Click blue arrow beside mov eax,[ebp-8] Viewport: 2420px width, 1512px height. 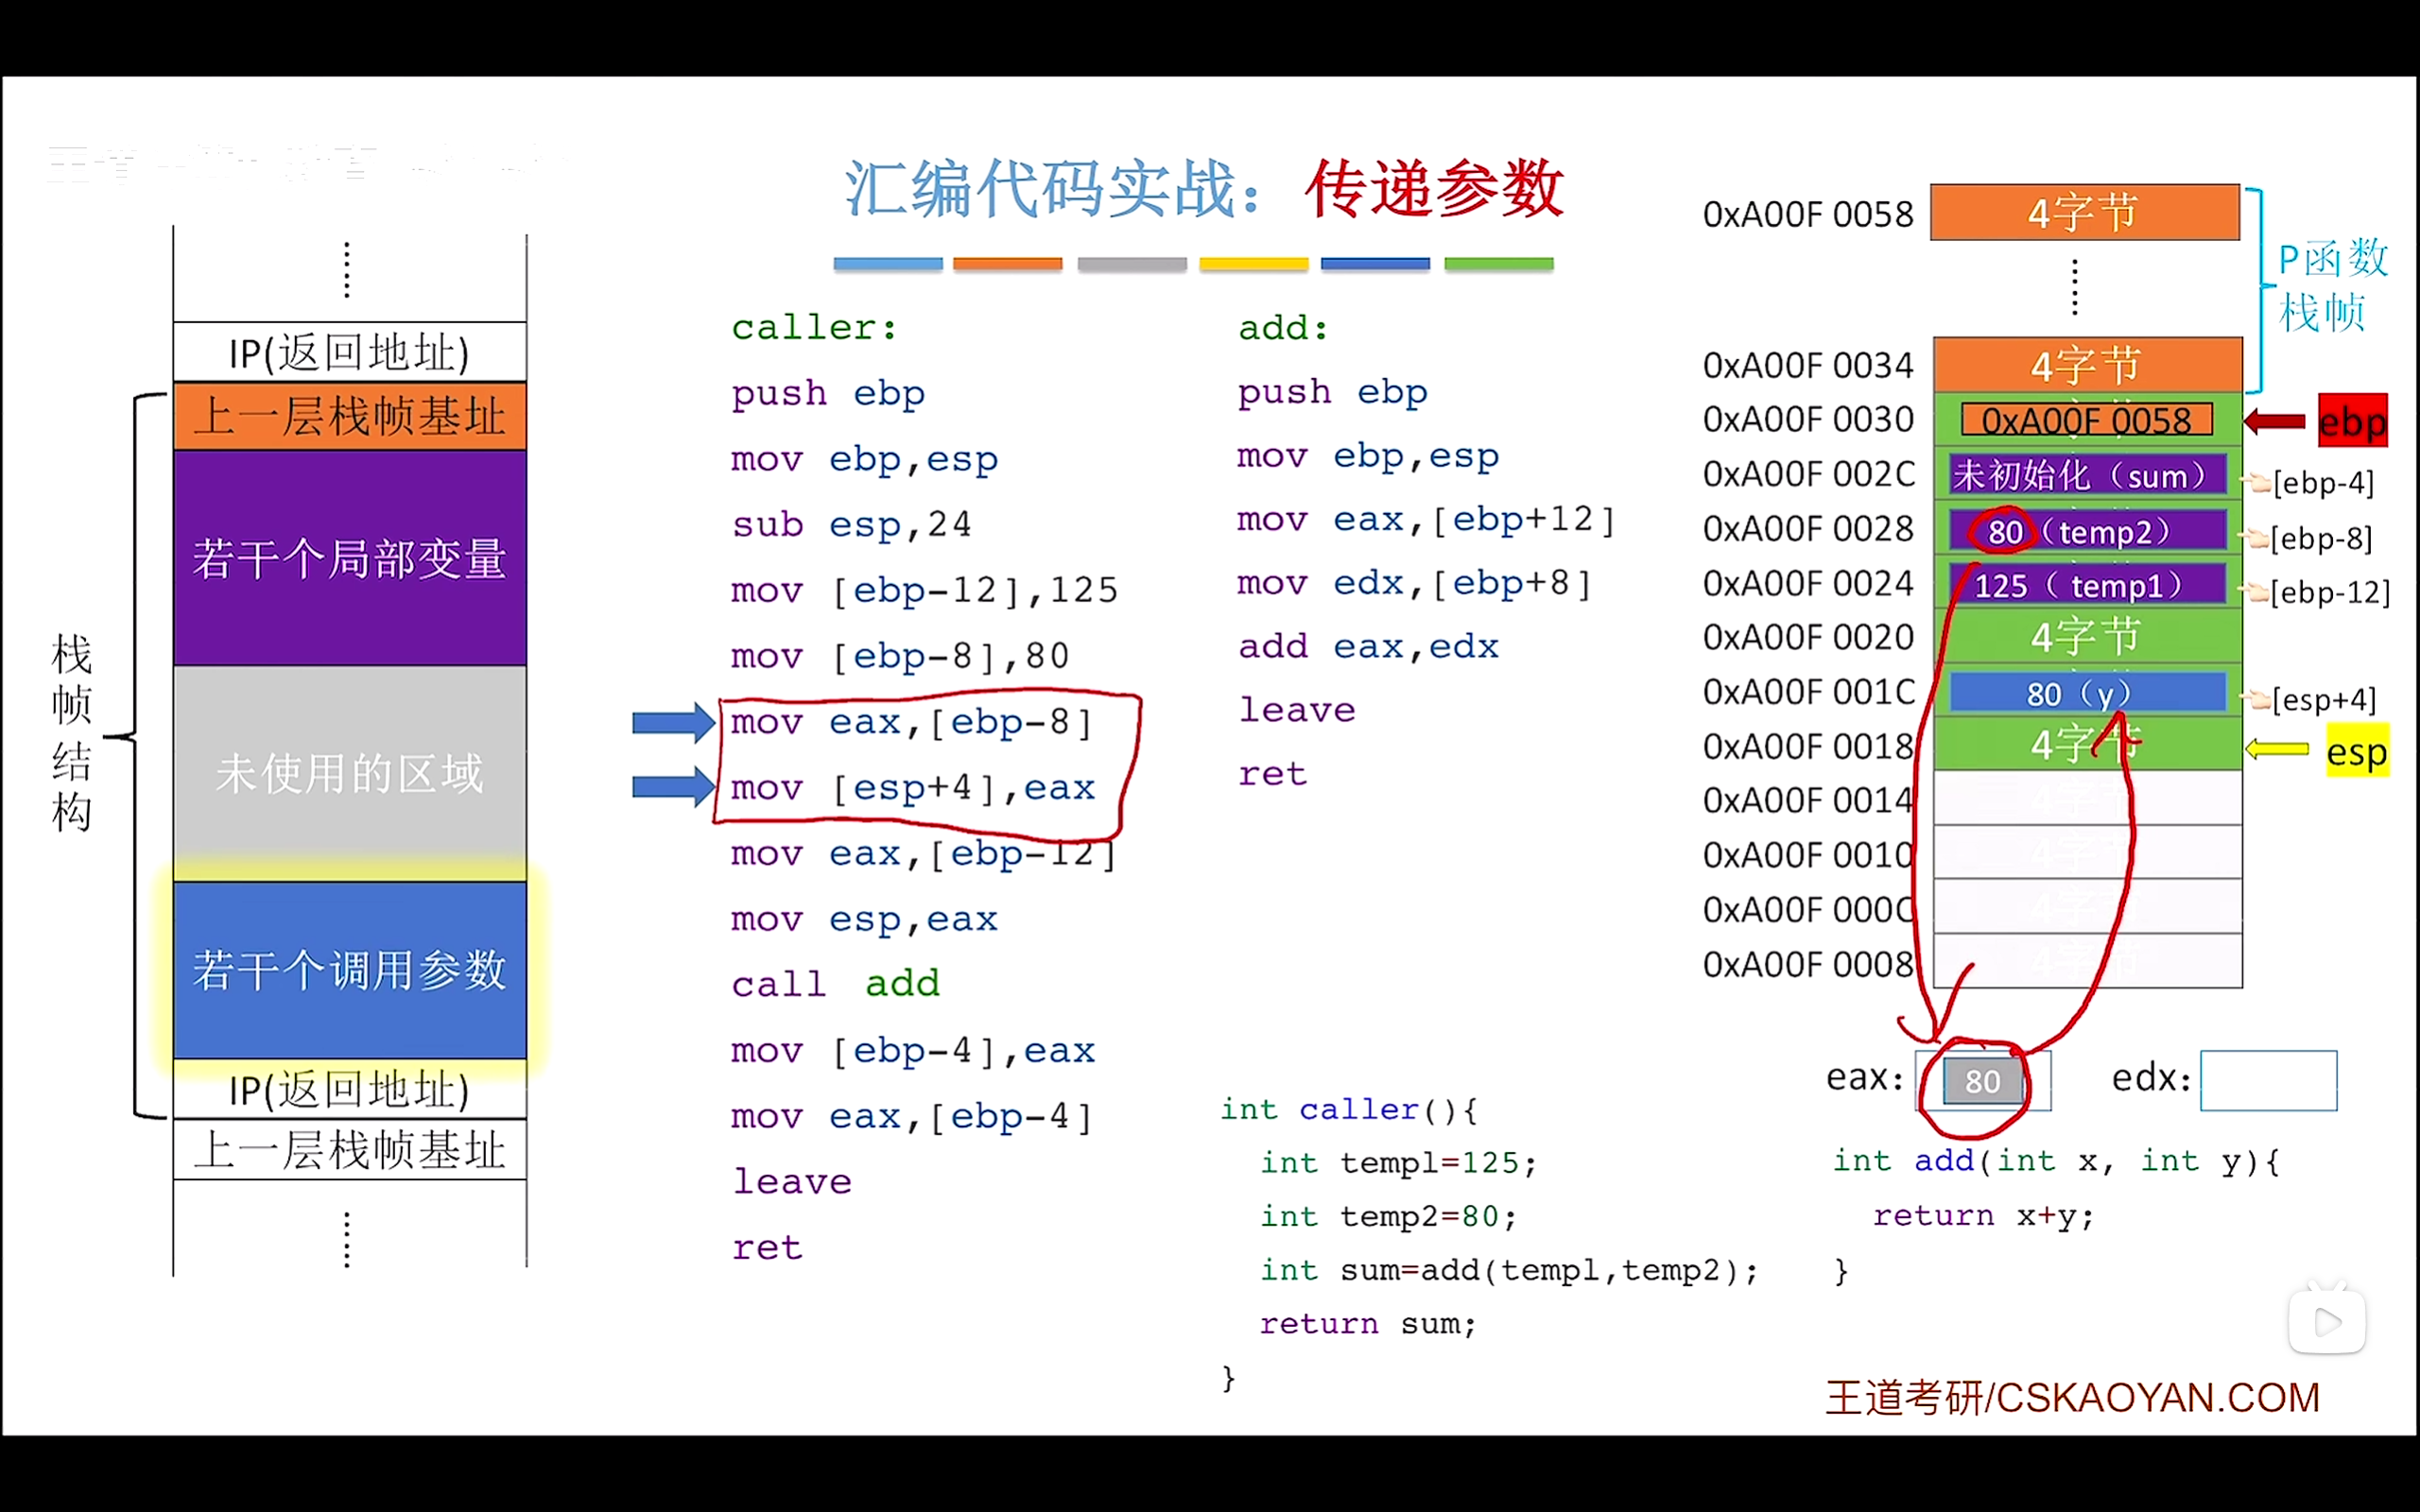coord(673,721)
